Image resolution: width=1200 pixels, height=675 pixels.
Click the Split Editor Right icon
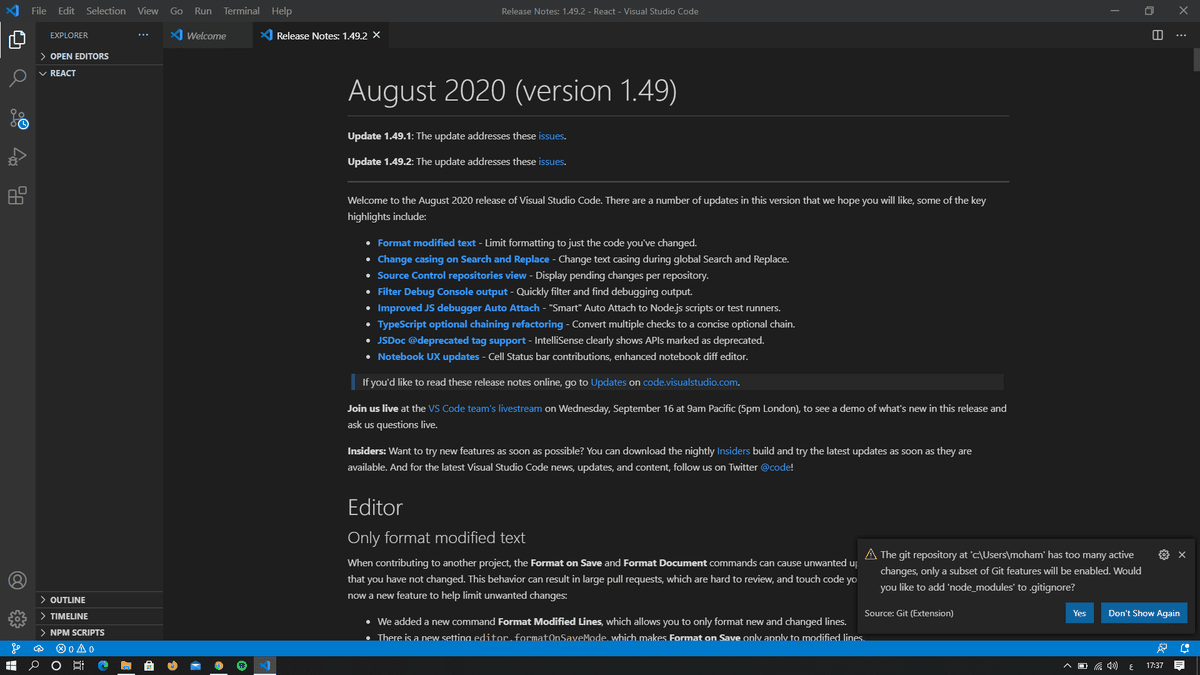[x=1157, y=35]
